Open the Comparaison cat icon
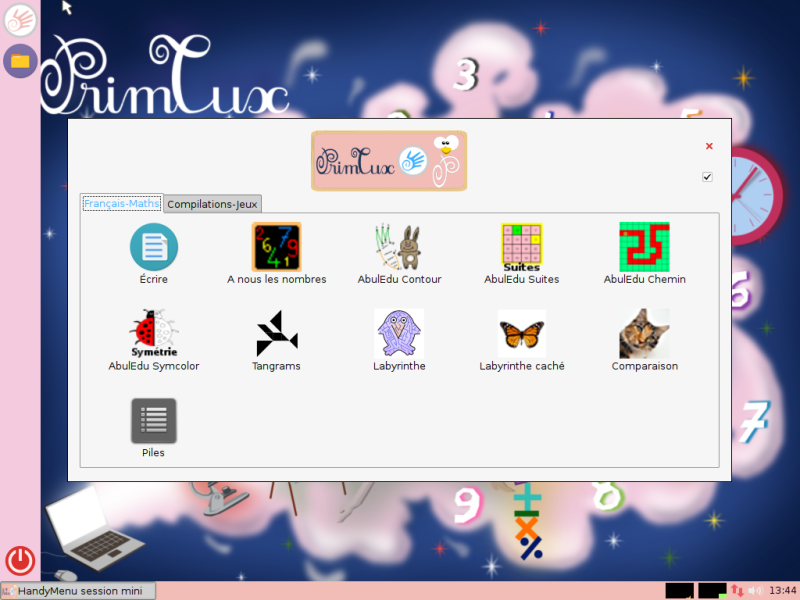Image resolution: width=800 pixels, height=600 pixels. point(644,334)
